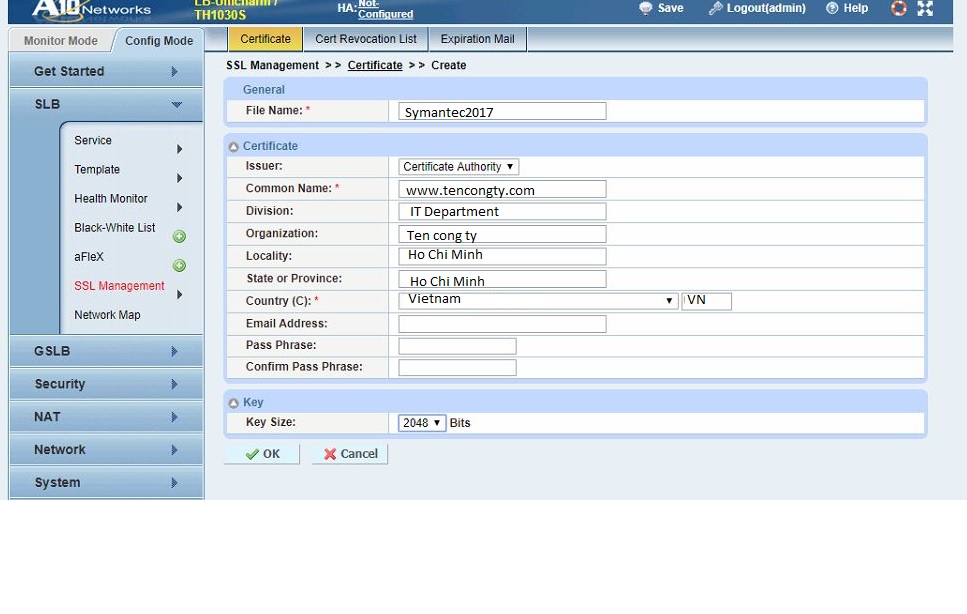Click the Email Address input field

click(502, 324)
